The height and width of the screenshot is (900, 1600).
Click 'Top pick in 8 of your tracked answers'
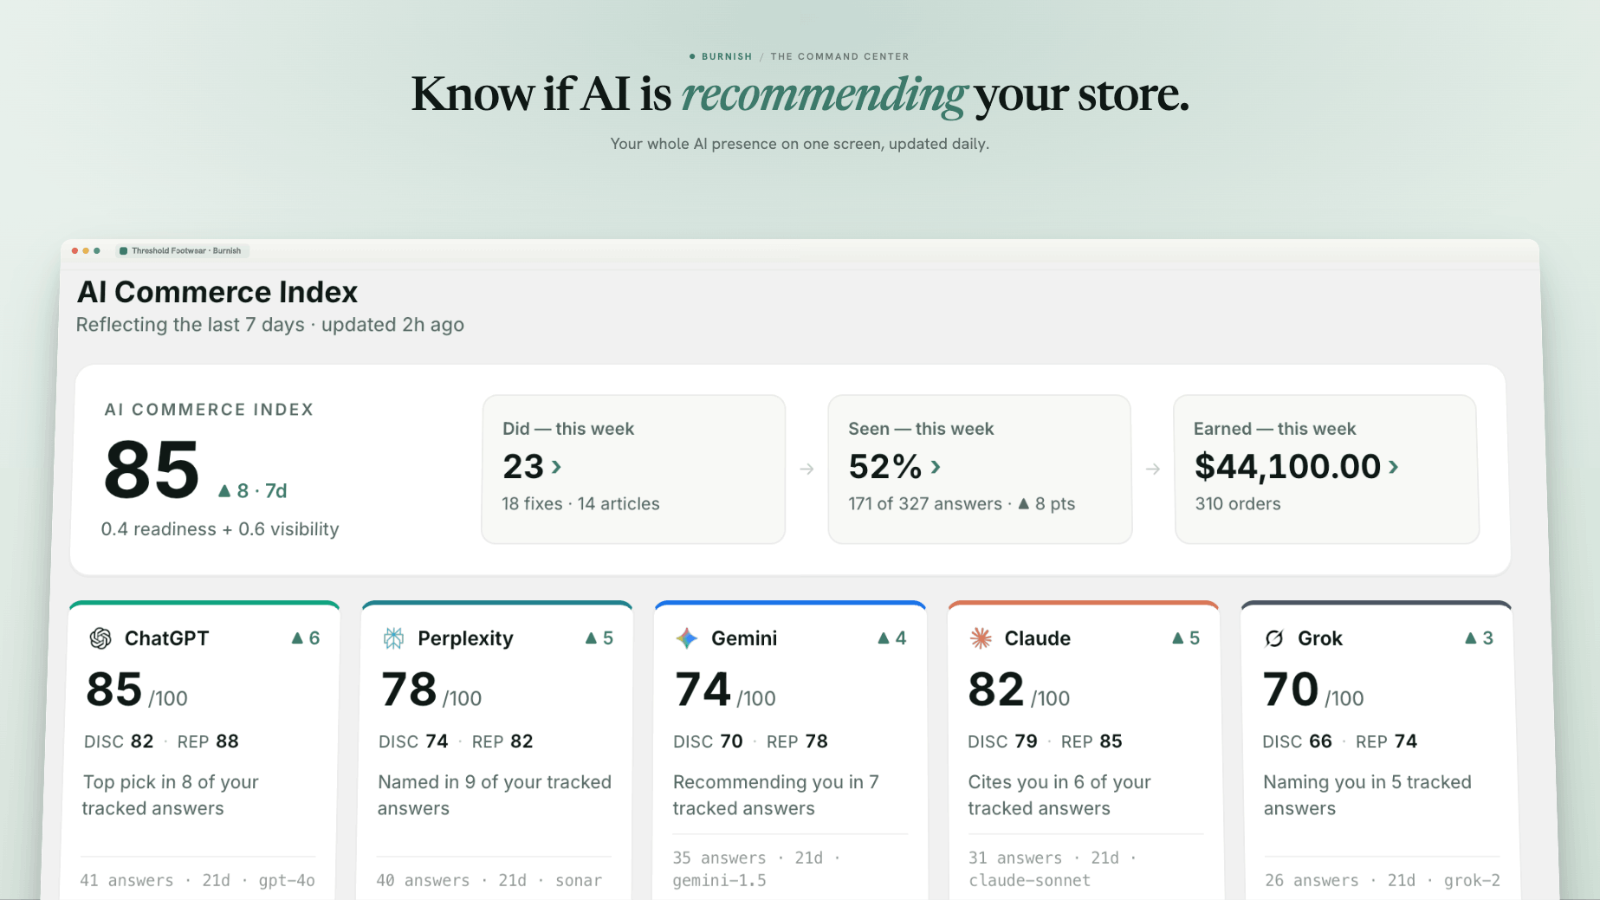(x=170, y=795)
